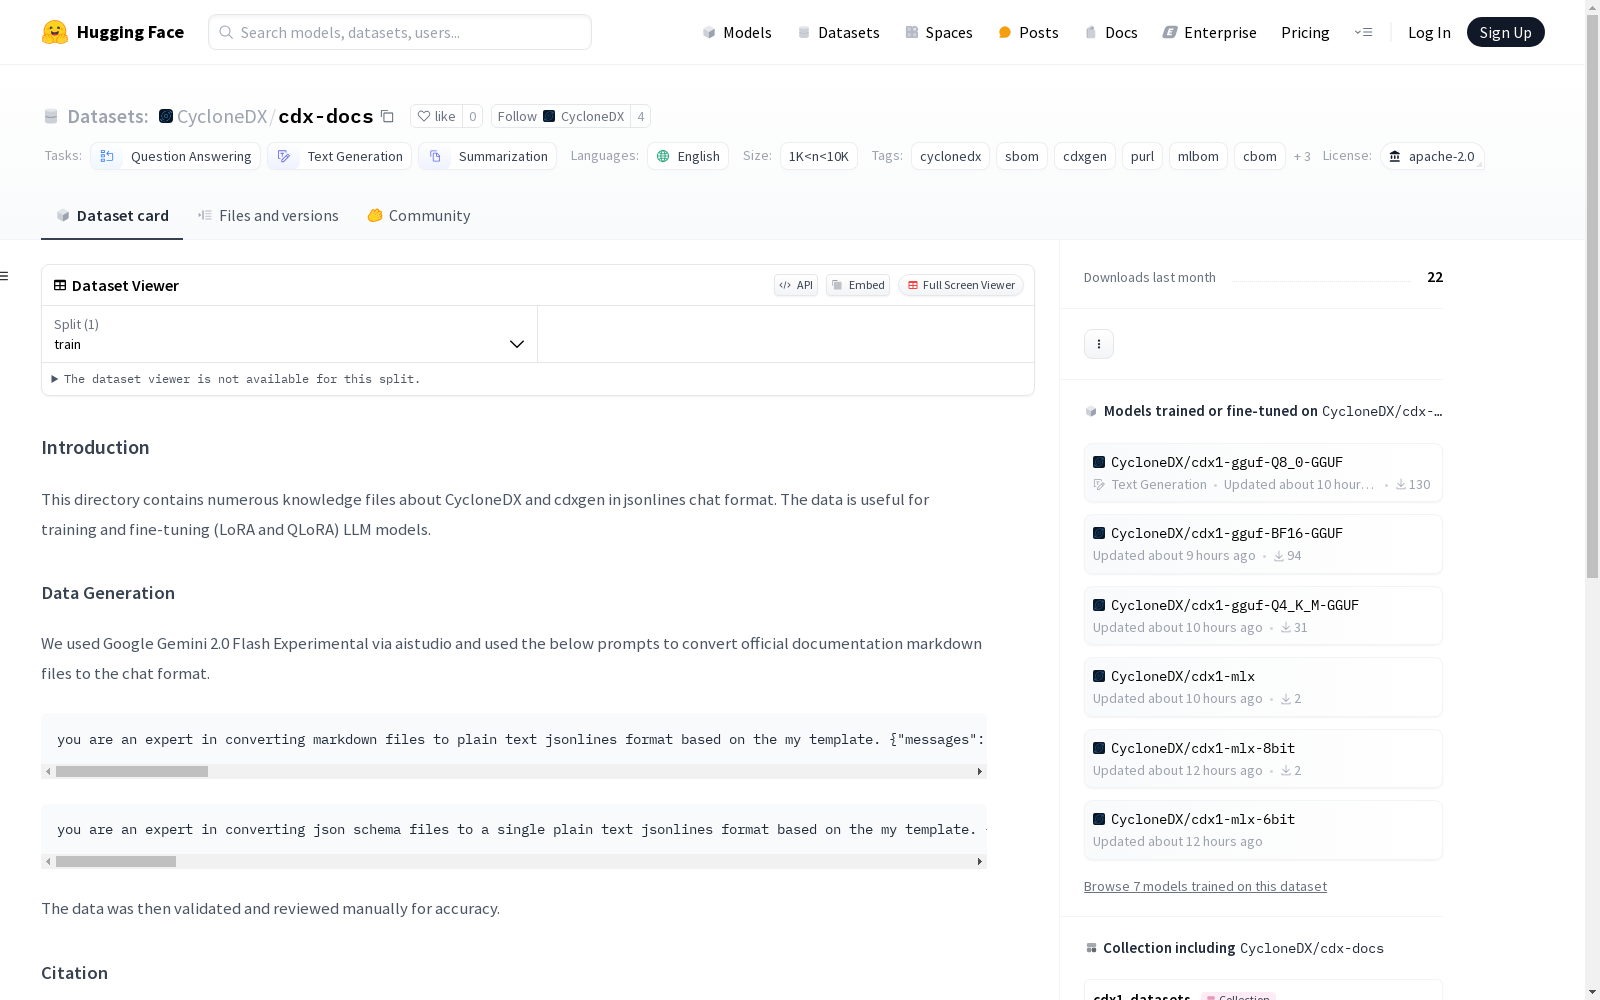
Task: Open the Split train dropdown
Action: coord(289,334)
